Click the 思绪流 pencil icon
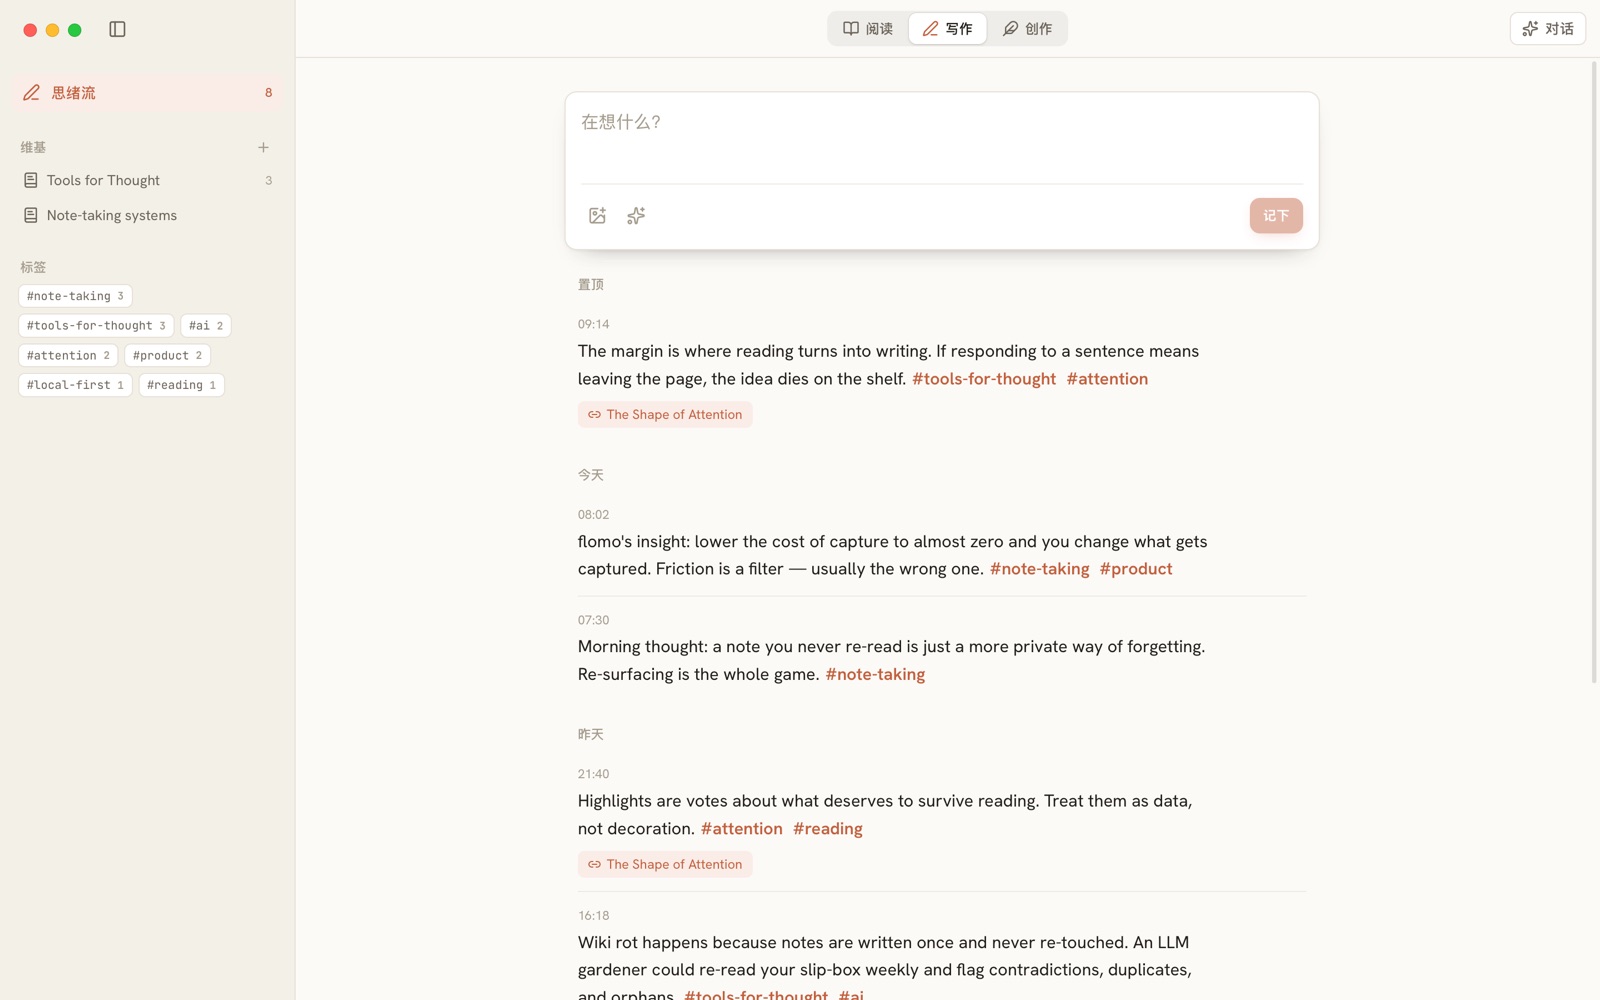This screenshot has width=1600, height=1000. tap(32, 93)
